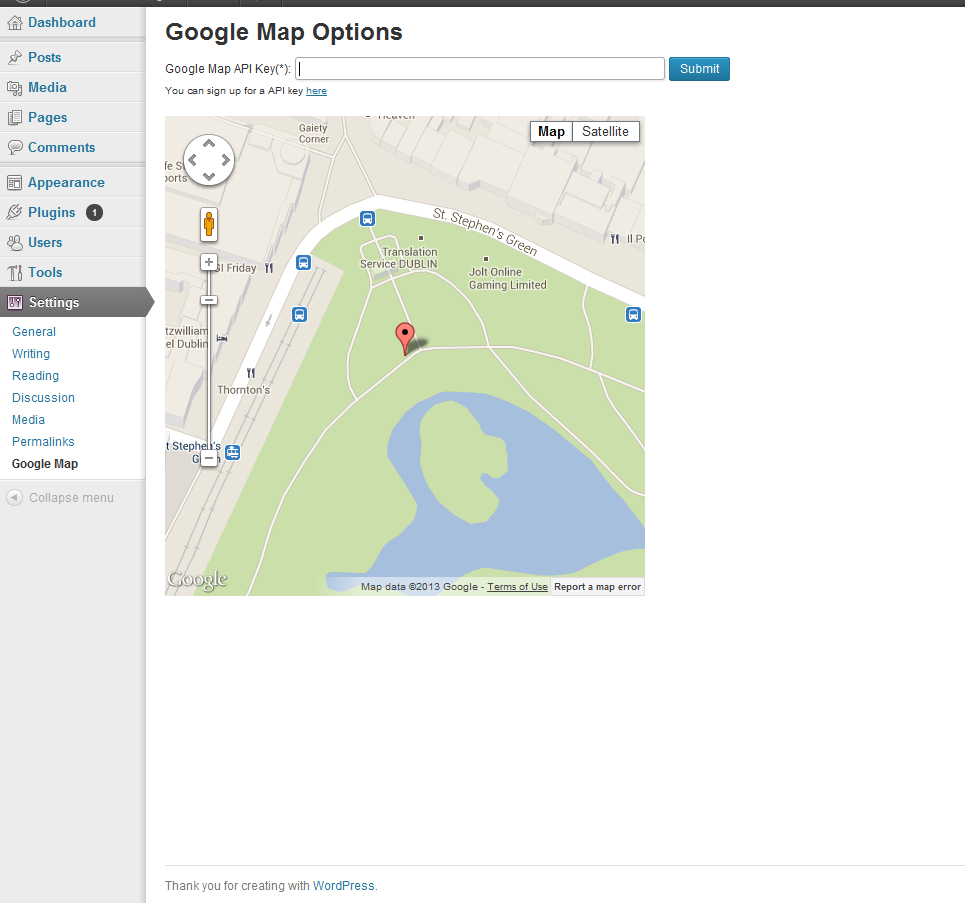Follow the 'here' API key signup link
This screenshot has width=965, height=903.
316,91
